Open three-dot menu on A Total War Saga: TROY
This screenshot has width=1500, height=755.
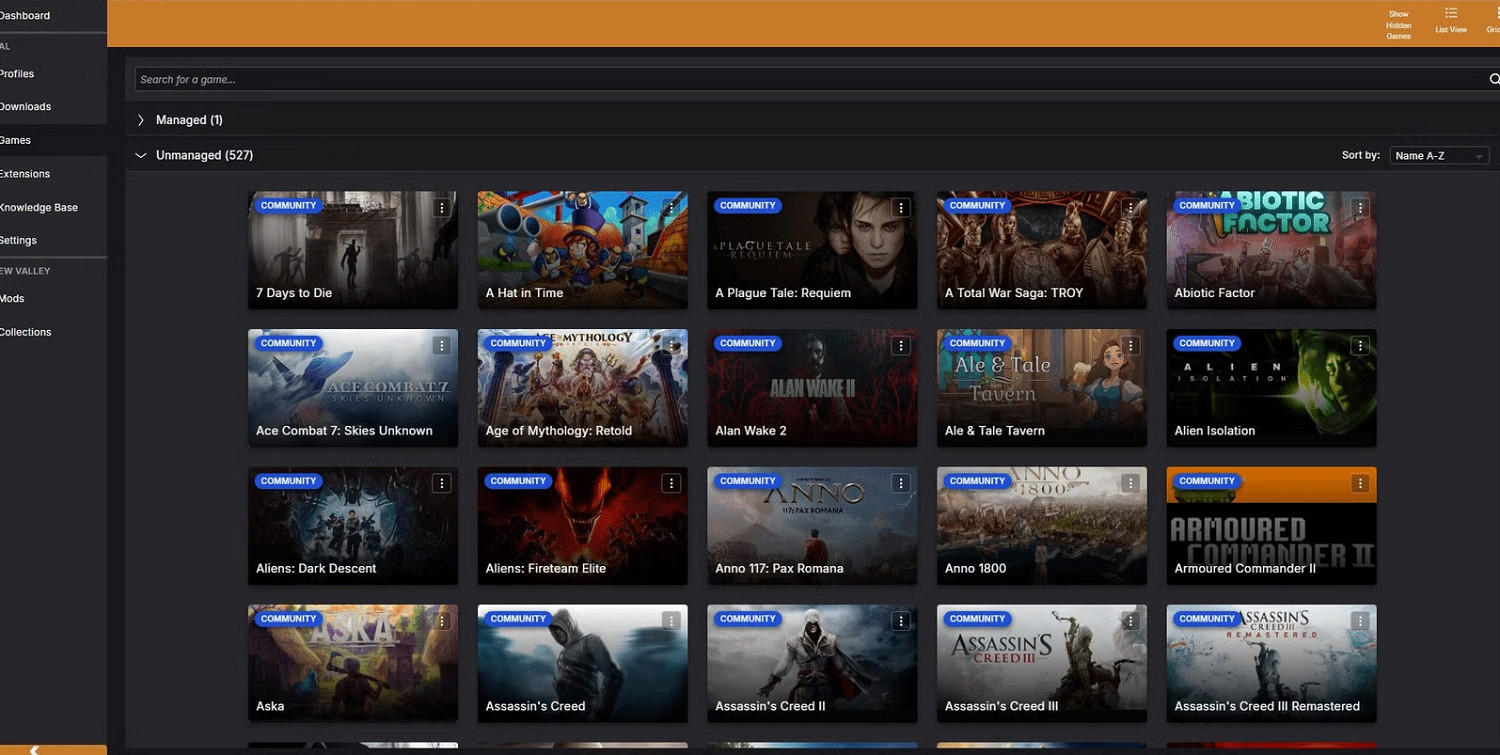click(1130, 208)
